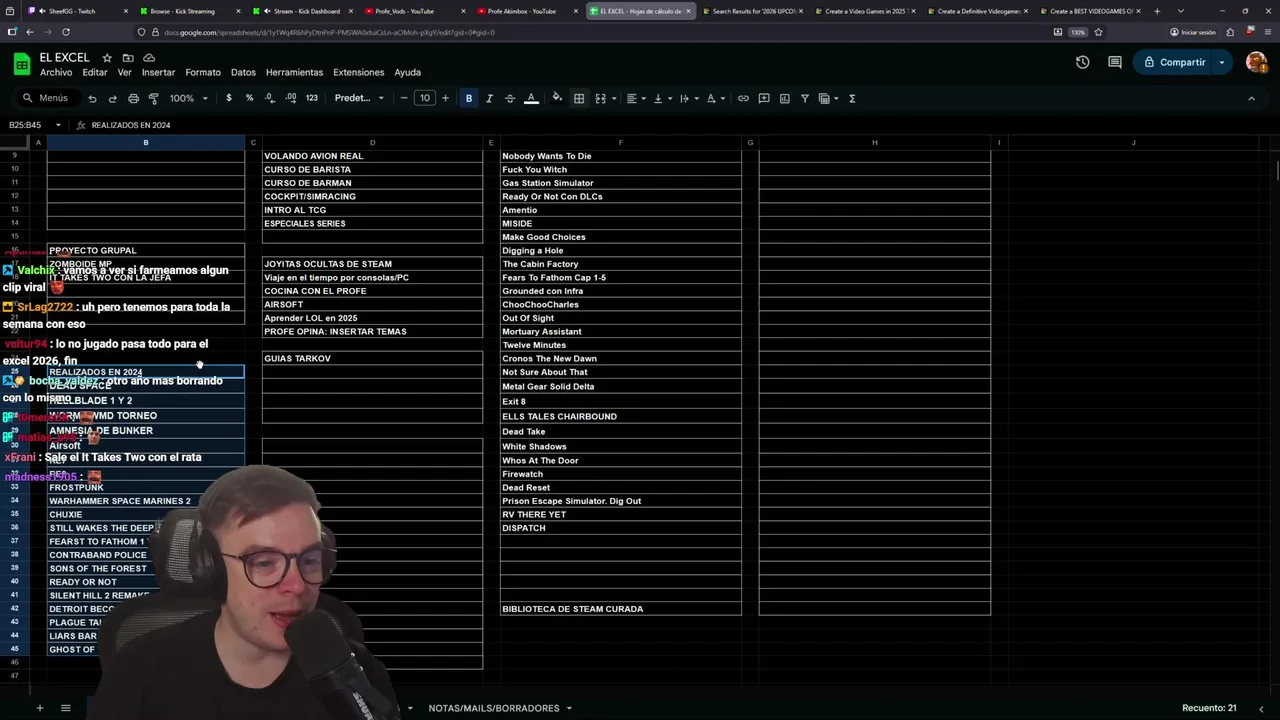1280x720 pixels.
Task: Print the spreadsheet with printer icon
Action: [x=133, y=98]
